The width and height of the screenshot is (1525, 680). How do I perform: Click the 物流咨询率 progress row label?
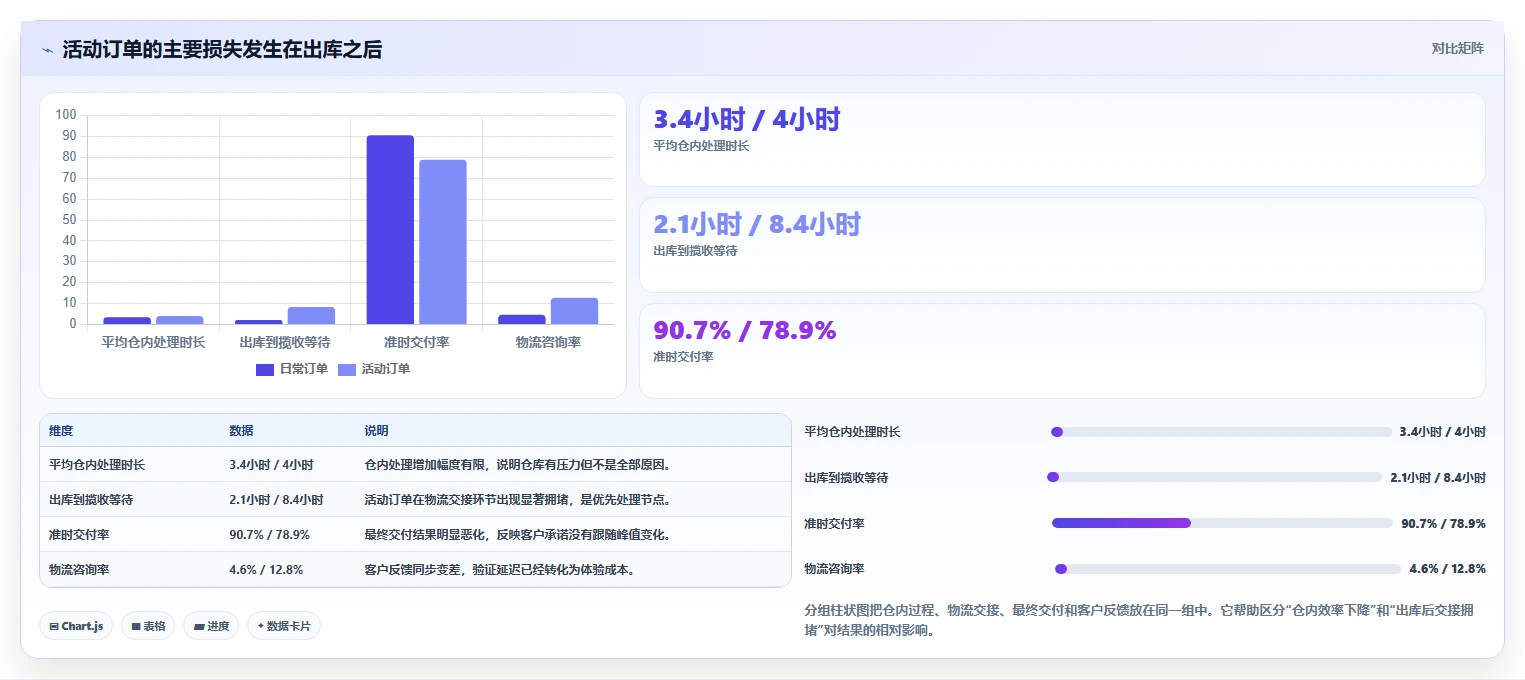point(834,569)
